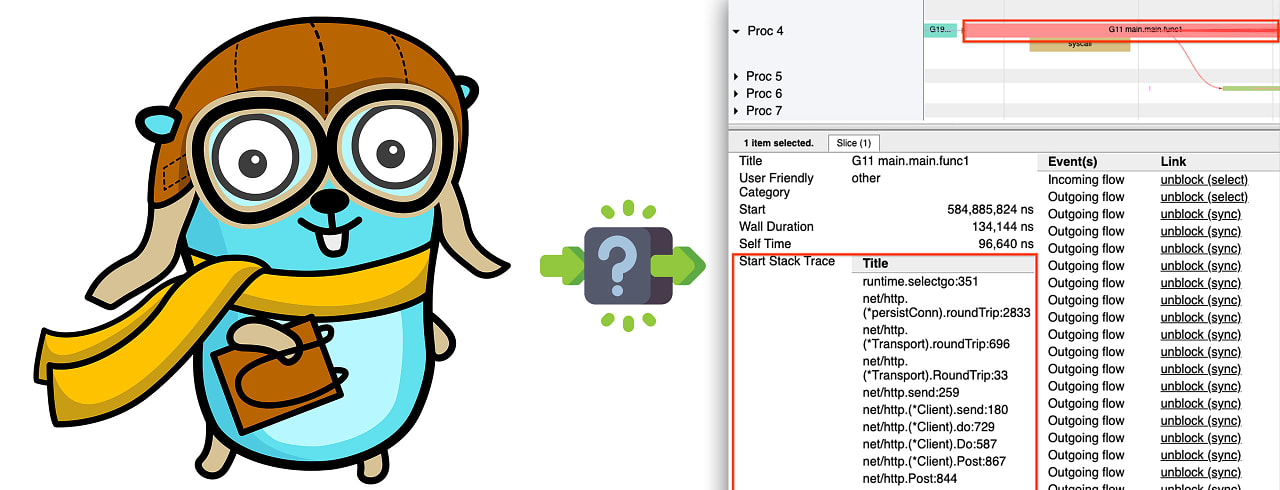This screenshot has width=1280, height=490.
Task: Click the net/http.Post:844 stack frame
Action: (910, 478)
